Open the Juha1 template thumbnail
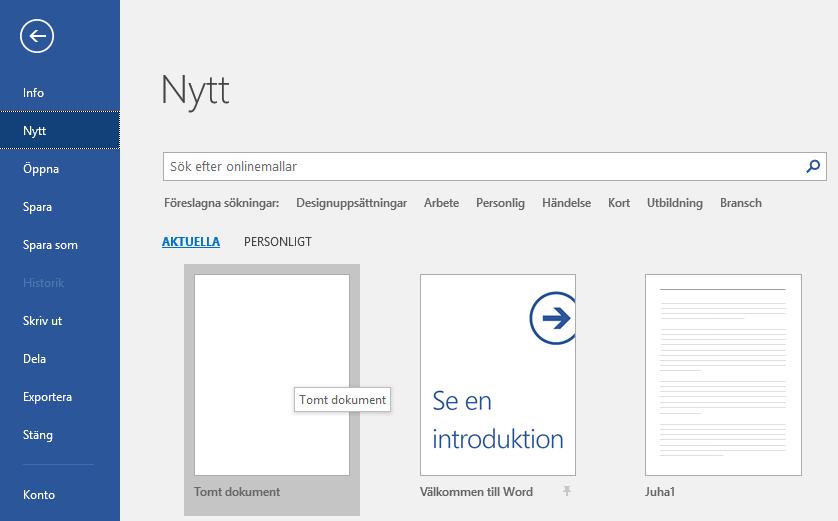Screen dimensions: 838x521 (x=723, y=375)
